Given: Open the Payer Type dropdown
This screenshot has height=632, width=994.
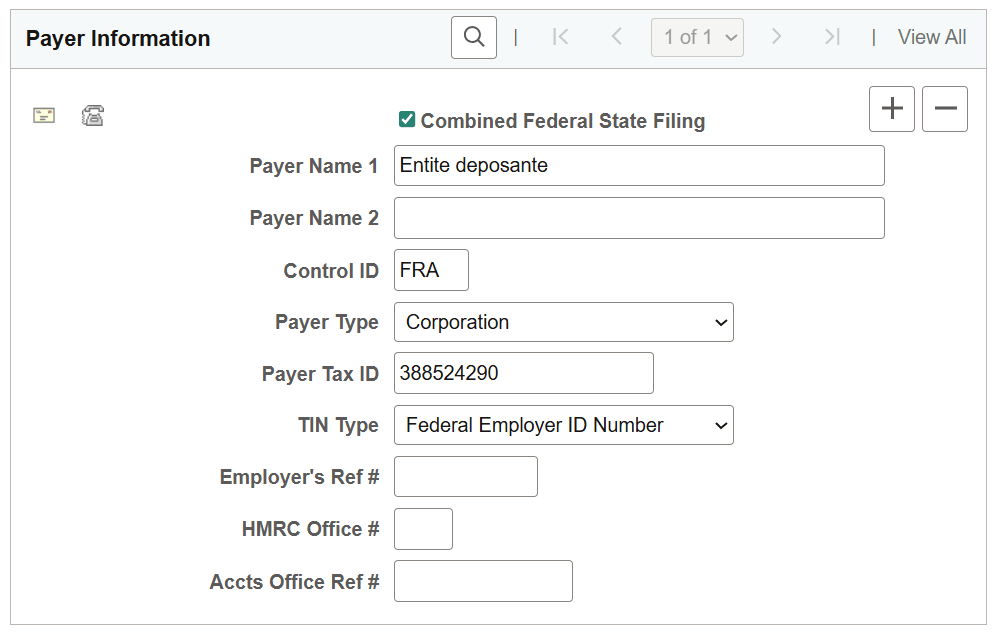Looking at the screenshot, I should [x=563, y=322].
